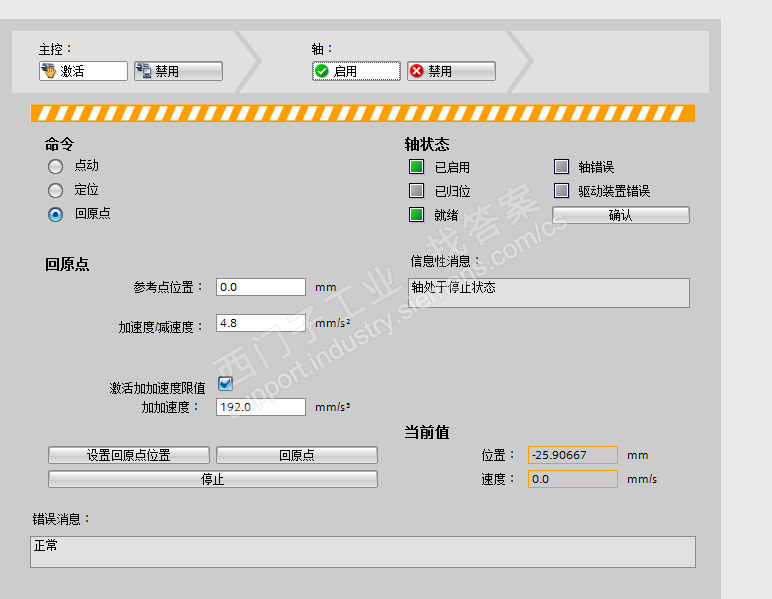Click the red cross 禁用 axis button
Viewport: 772px width, 599px height.
pos(451,71)
